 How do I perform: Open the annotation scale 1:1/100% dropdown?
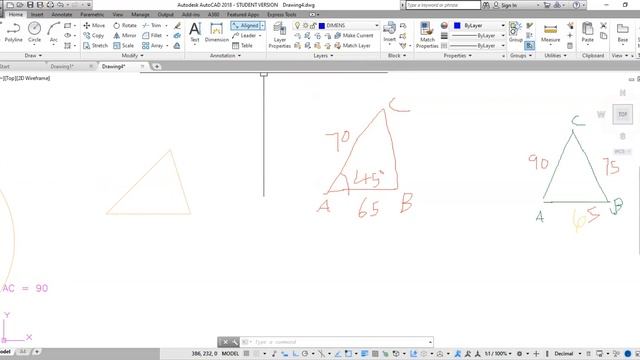click(498, 353)
